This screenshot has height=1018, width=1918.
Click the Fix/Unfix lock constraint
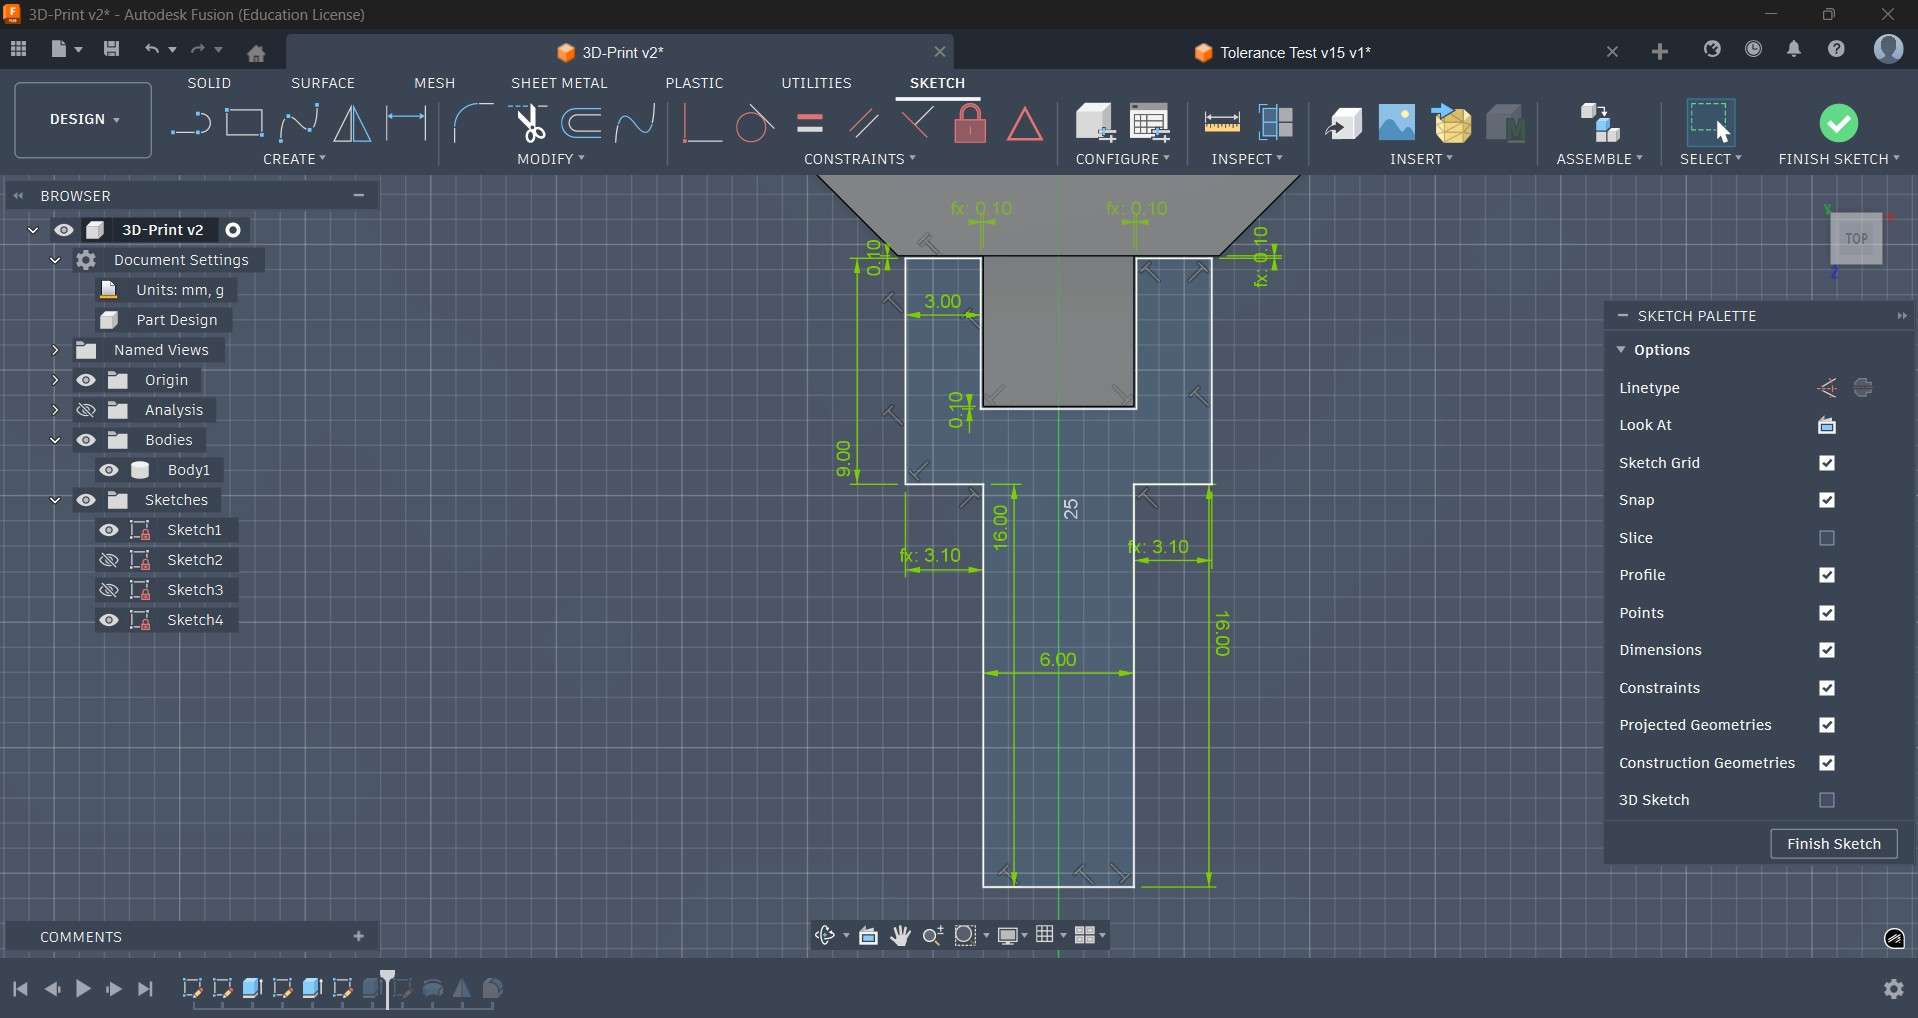(x=970, y=125)
